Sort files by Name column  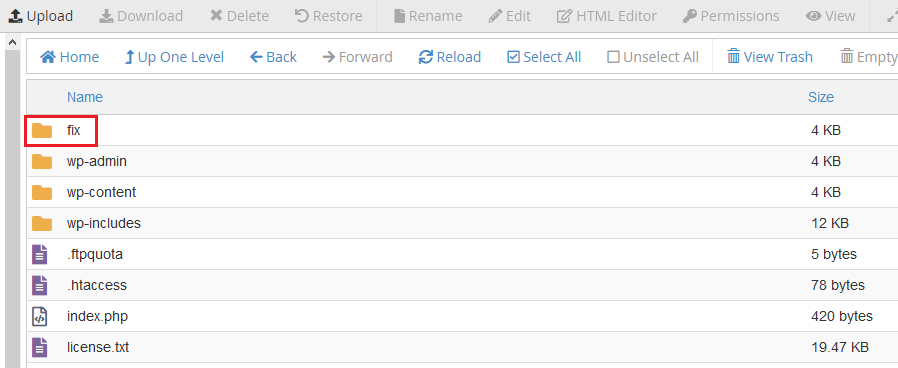pos(85,97)
